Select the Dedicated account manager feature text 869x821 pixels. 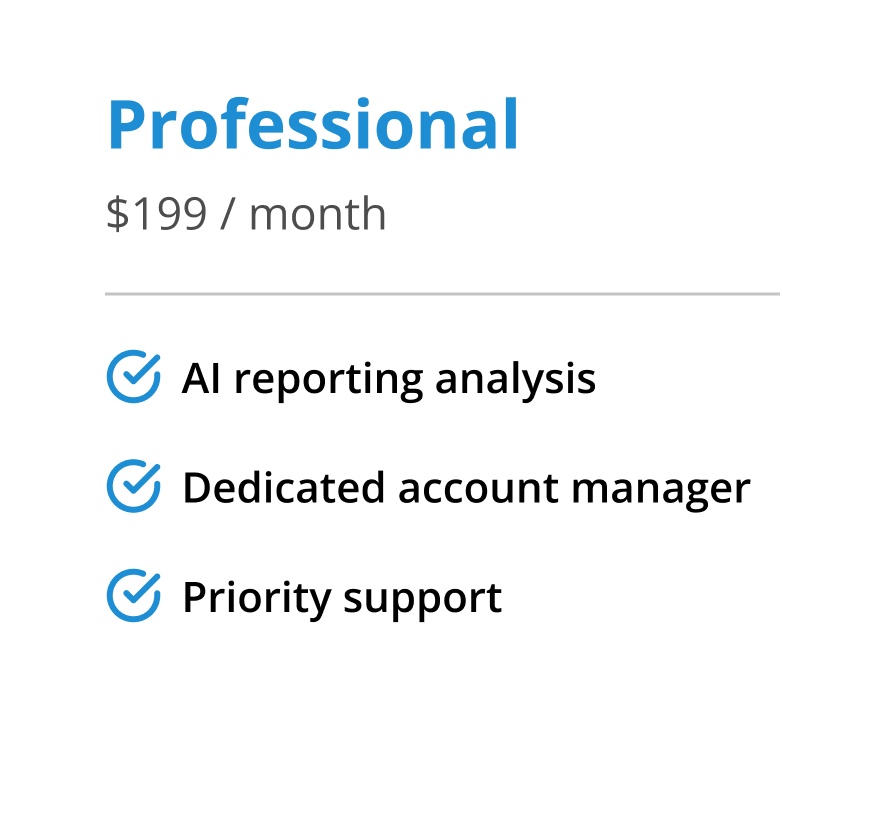click(x=465, y=488)
